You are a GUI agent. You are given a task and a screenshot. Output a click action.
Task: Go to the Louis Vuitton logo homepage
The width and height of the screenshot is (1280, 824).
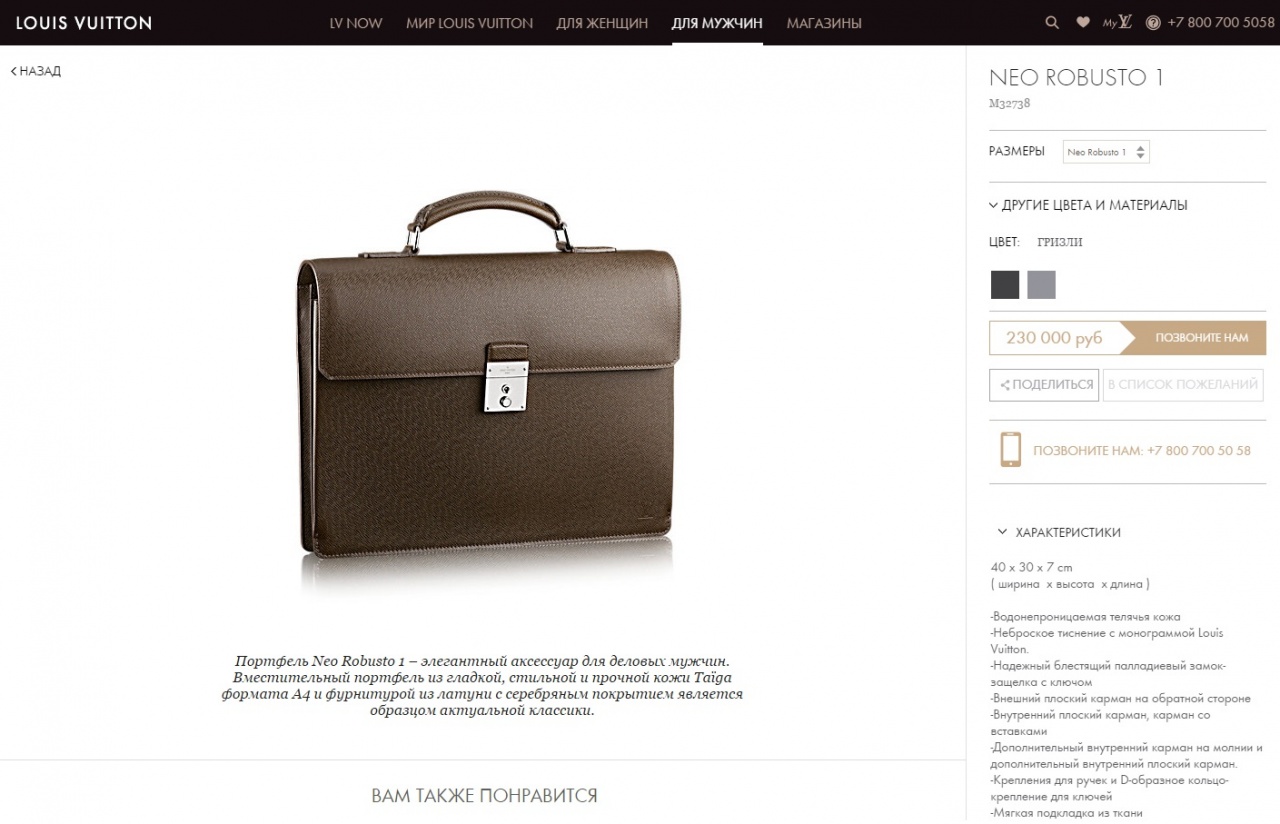point(84,22)
